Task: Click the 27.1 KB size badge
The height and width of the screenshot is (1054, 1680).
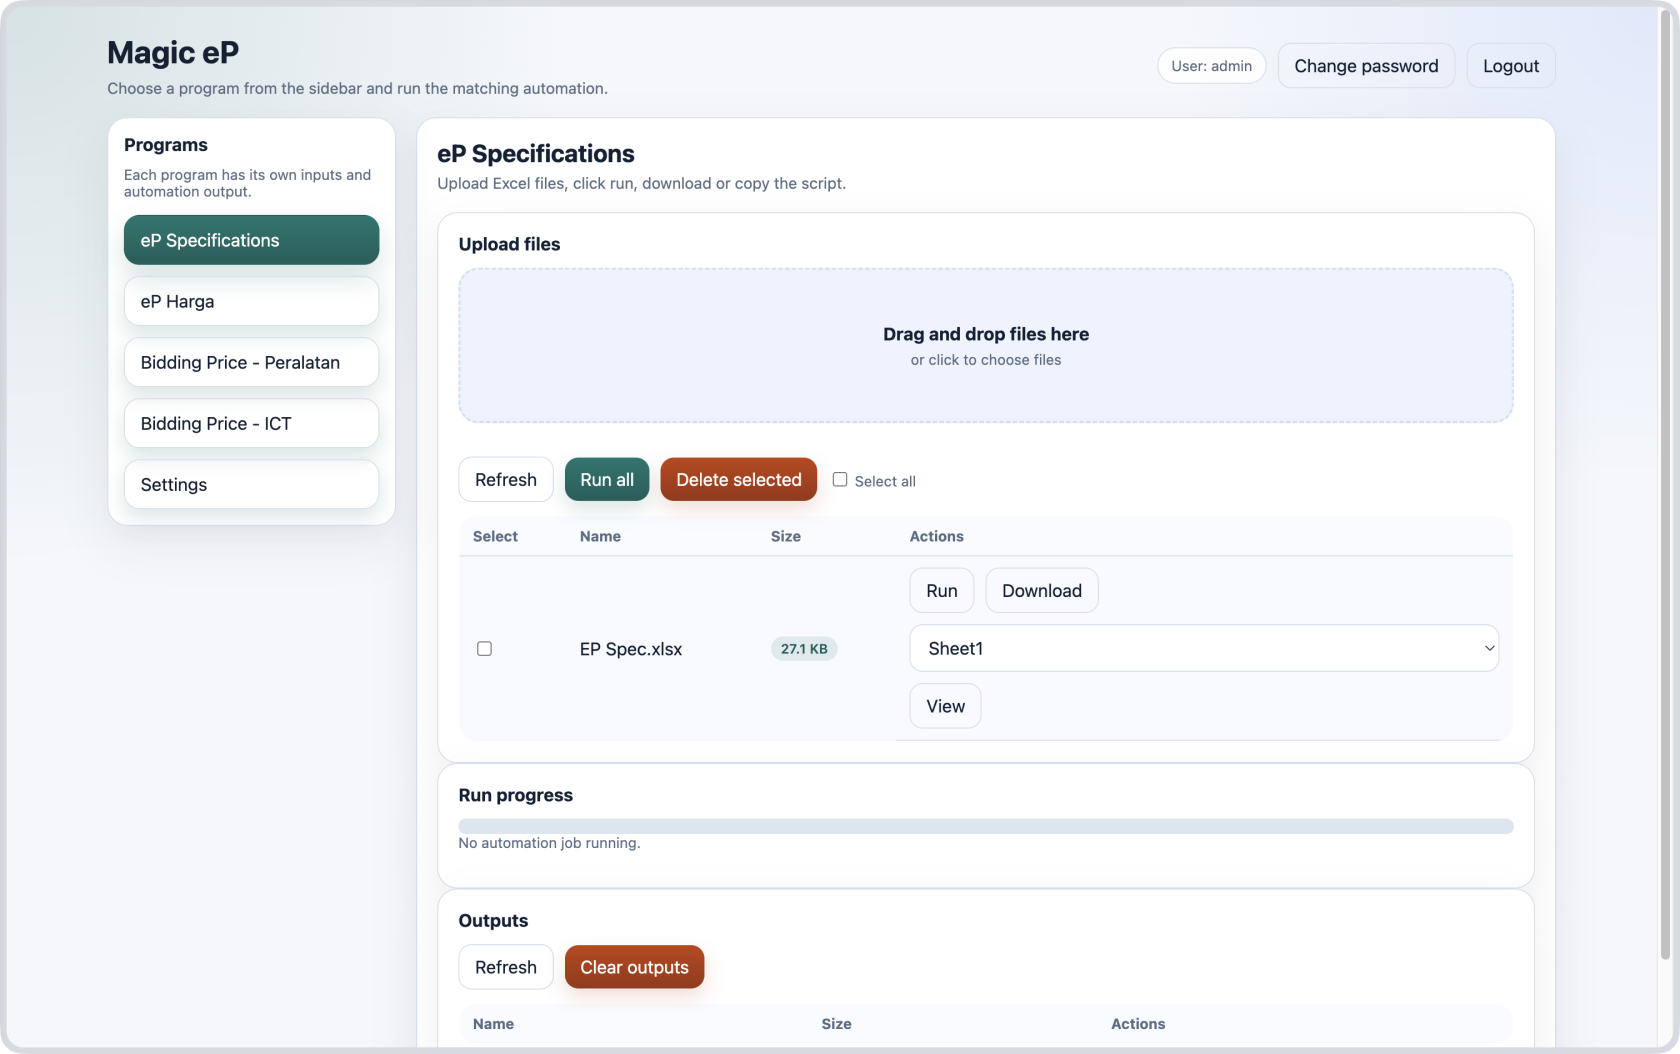Action: tap(804, 649)
